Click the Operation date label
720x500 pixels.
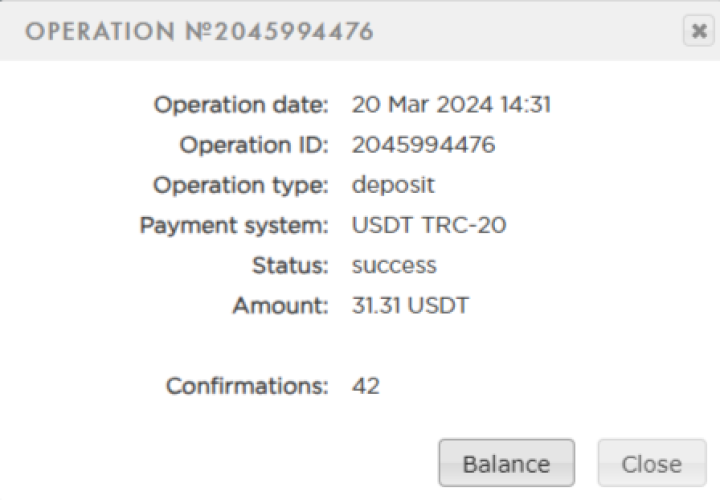tap(241, 104)
